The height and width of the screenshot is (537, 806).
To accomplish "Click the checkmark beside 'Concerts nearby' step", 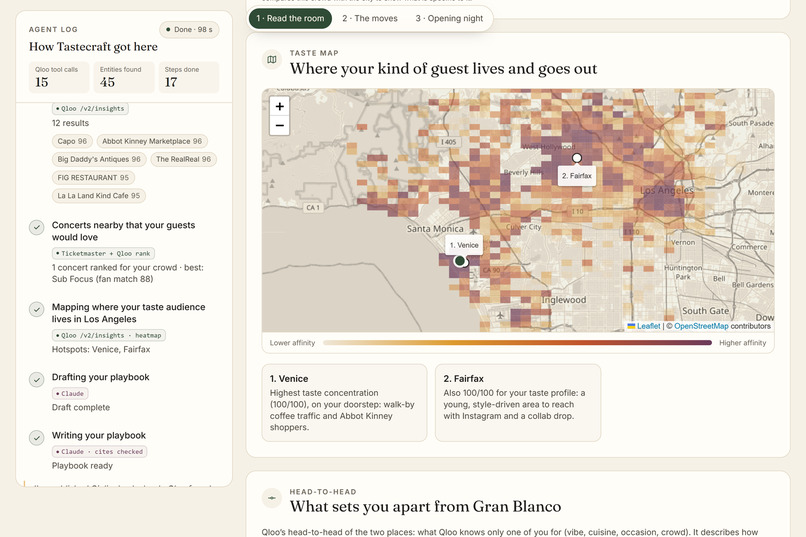I will tap(36, 227).
